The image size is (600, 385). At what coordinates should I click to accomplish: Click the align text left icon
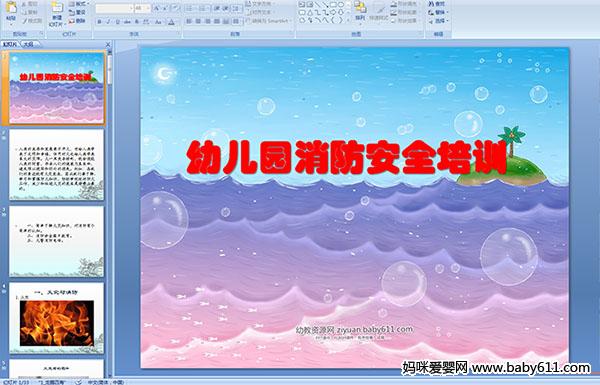(189, 21)
